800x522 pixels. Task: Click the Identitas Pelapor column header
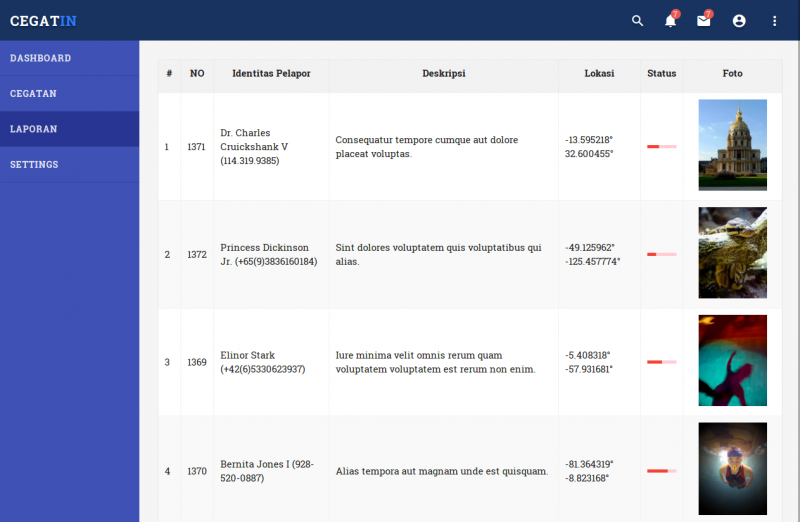[x=271, y=73]
